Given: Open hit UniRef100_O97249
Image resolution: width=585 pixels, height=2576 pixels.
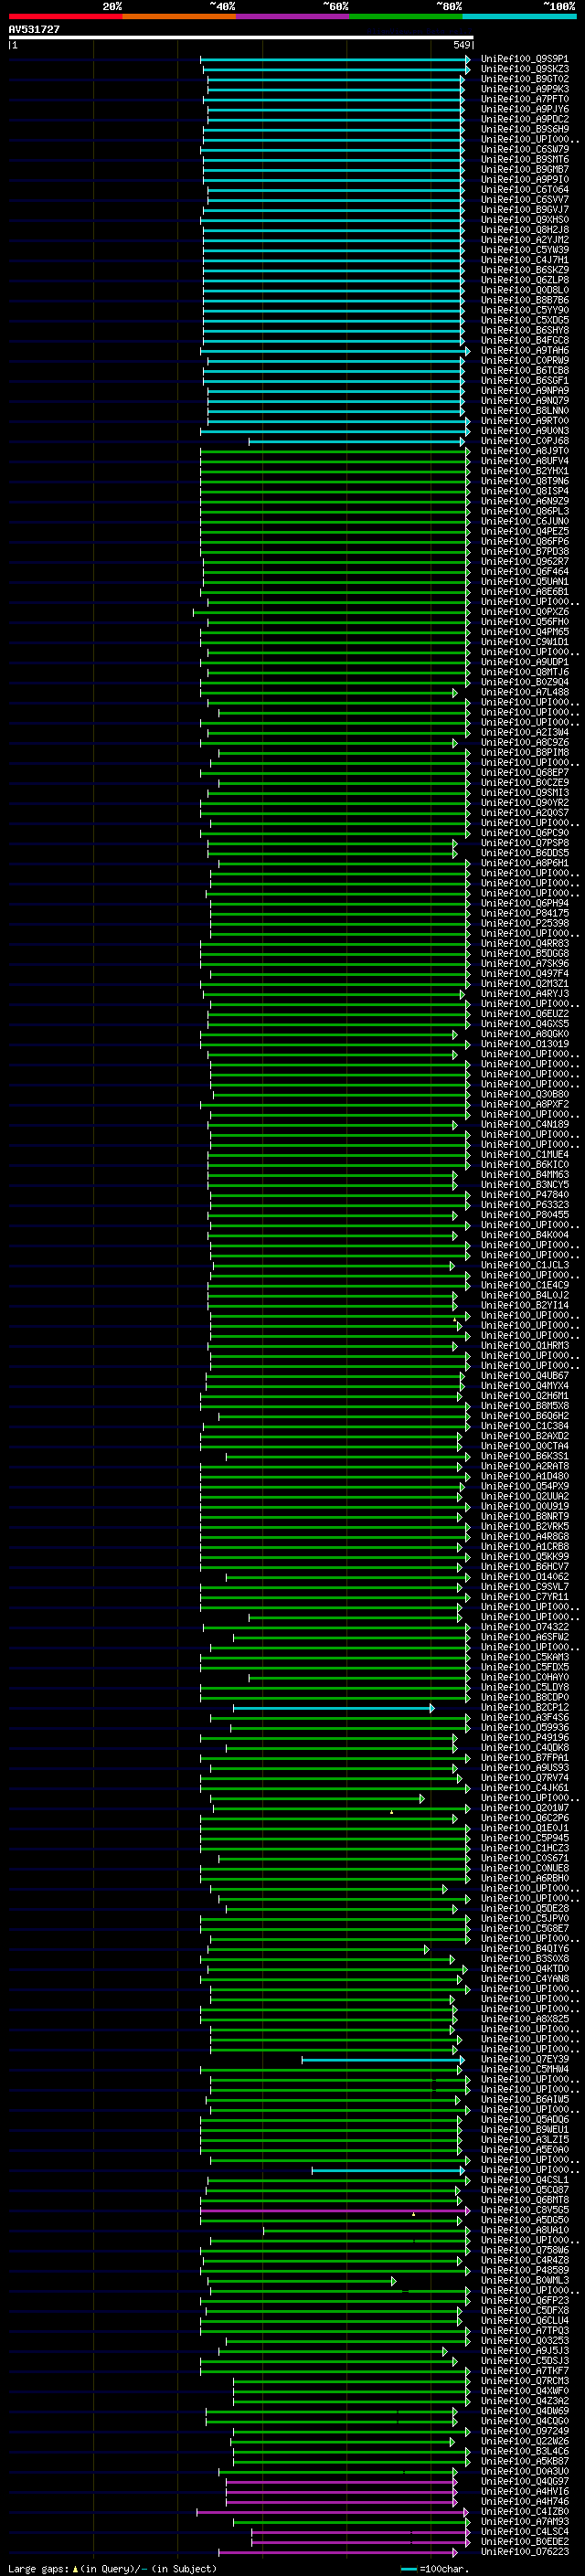Looking at the screenshot, I should (524, 2431).
